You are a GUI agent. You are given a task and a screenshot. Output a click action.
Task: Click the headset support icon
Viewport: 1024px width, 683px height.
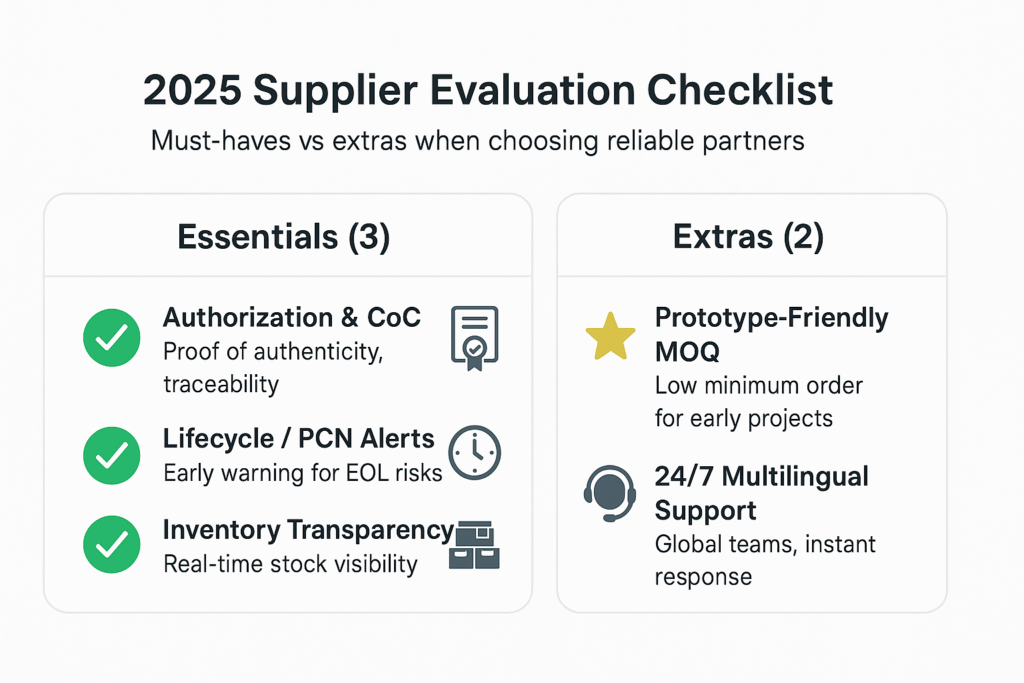pos(610,494)
